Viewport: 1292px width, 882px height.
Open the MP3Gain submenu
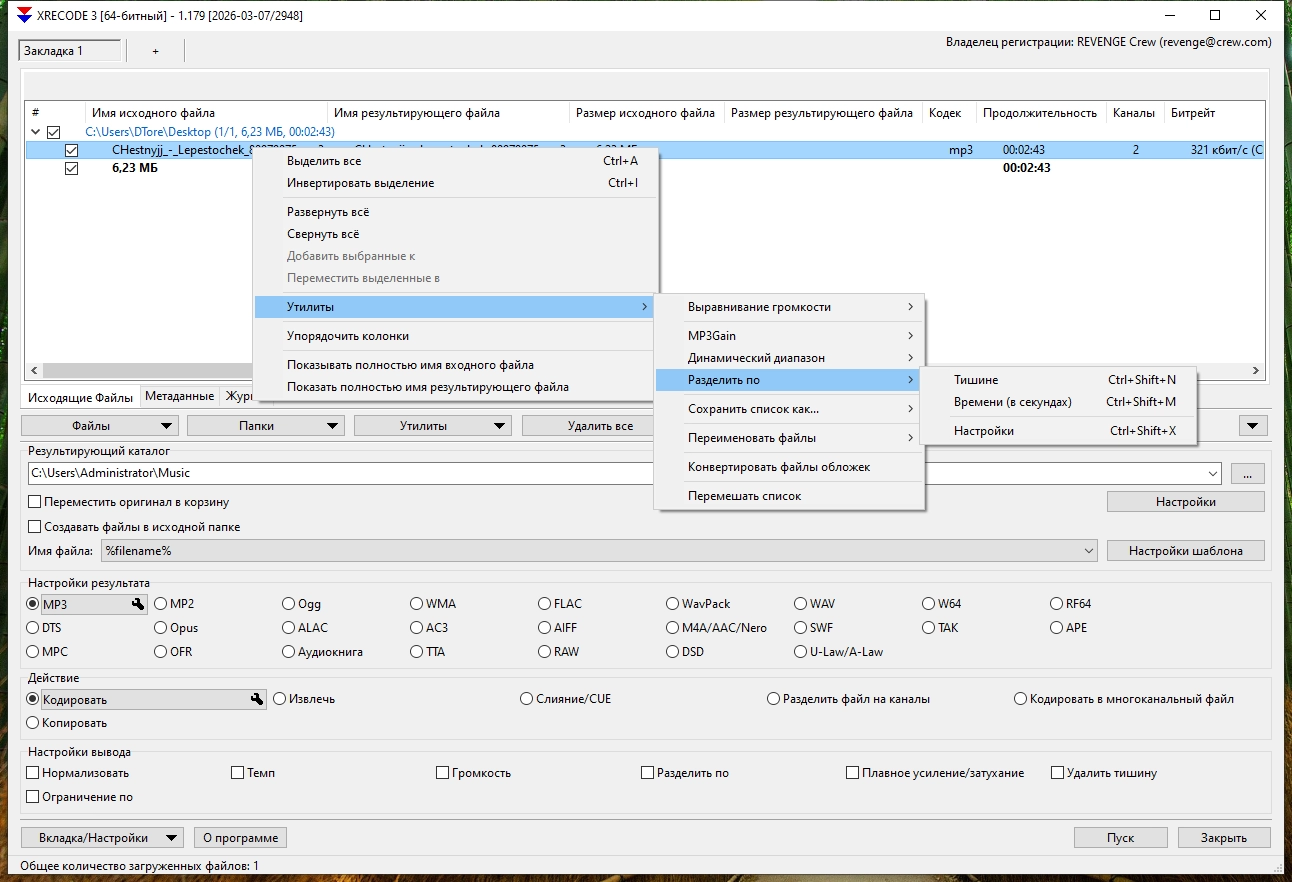pos(790,336)
